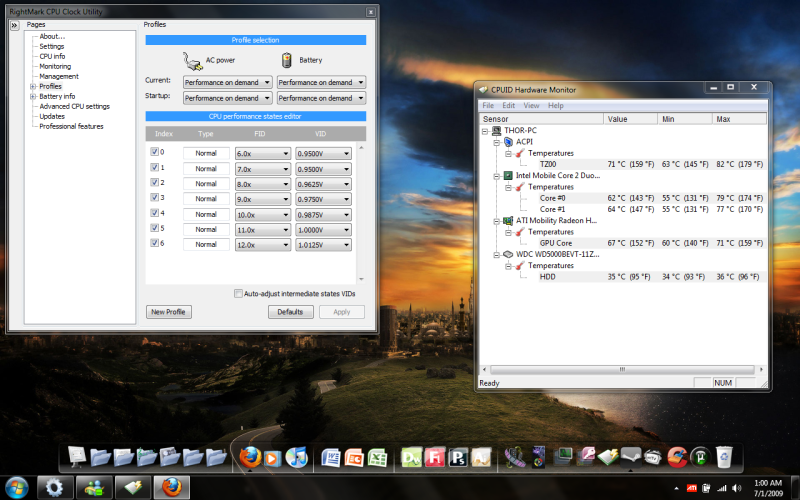Click the volume speaker tray icon

pos(736,488)
